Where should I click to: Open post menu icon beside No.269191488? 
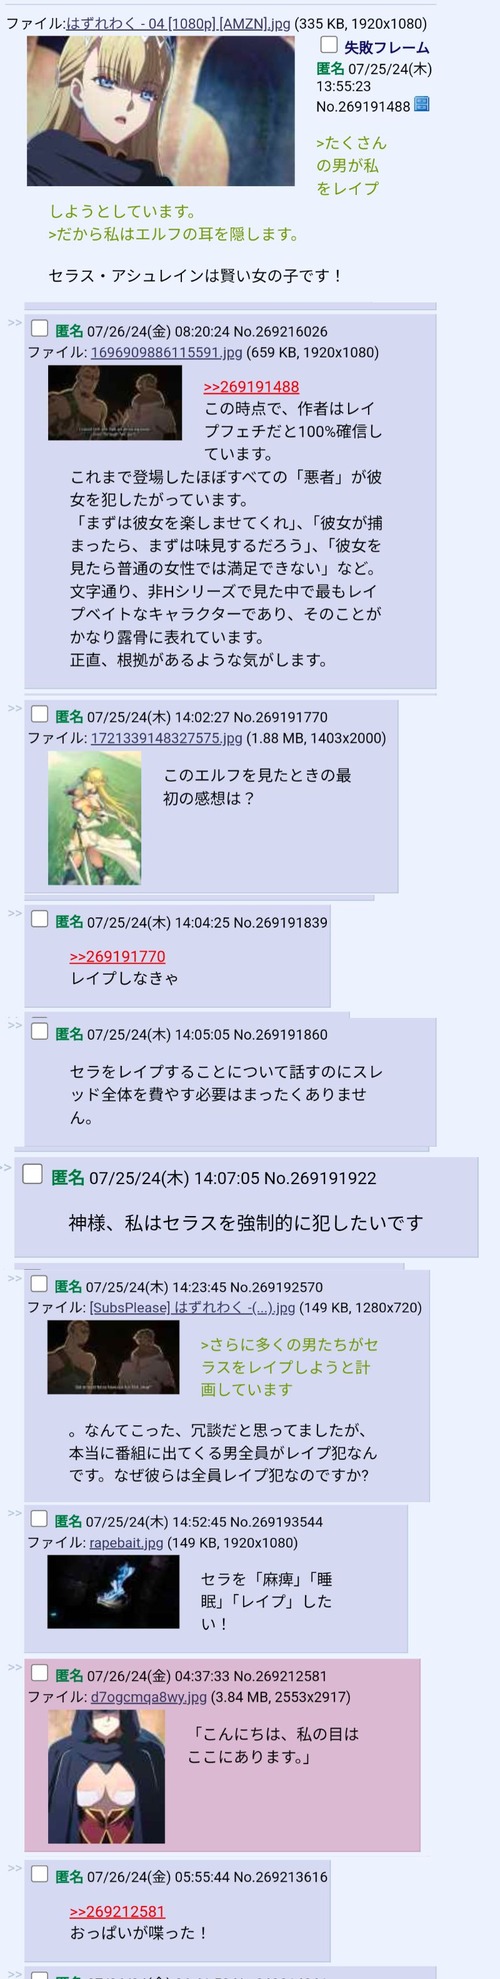422,105
